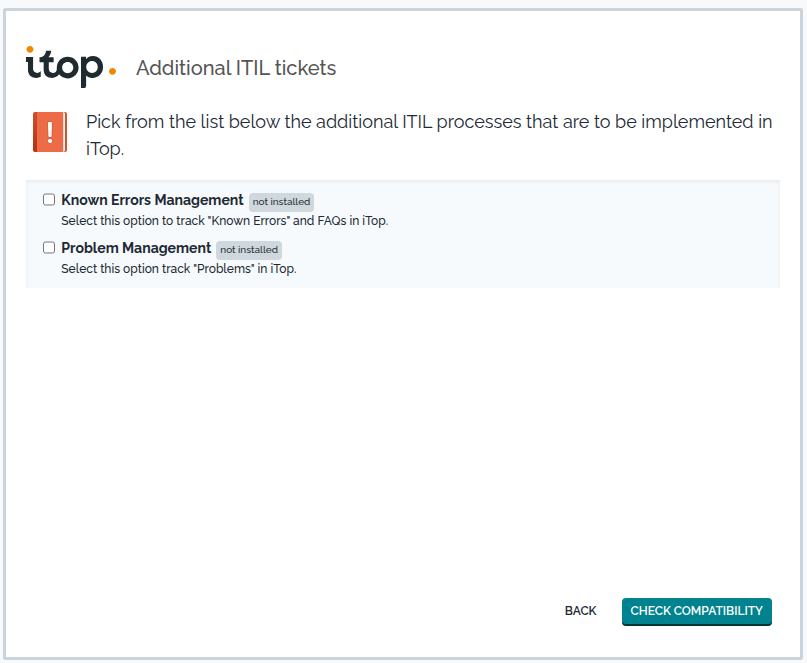Click the word 'iTop.' ending the instruction text

click(105, 149)
